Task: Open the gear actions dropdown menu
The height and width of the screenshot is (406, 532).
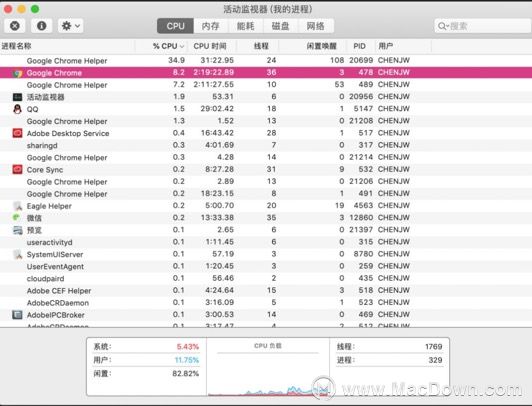Action: tap(71, 26)
